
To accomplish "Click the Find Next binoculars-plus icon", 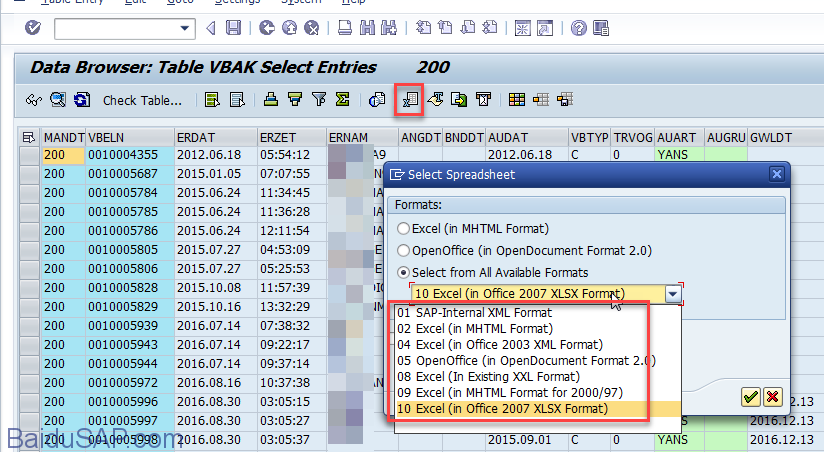I will (x=389, y=28).
